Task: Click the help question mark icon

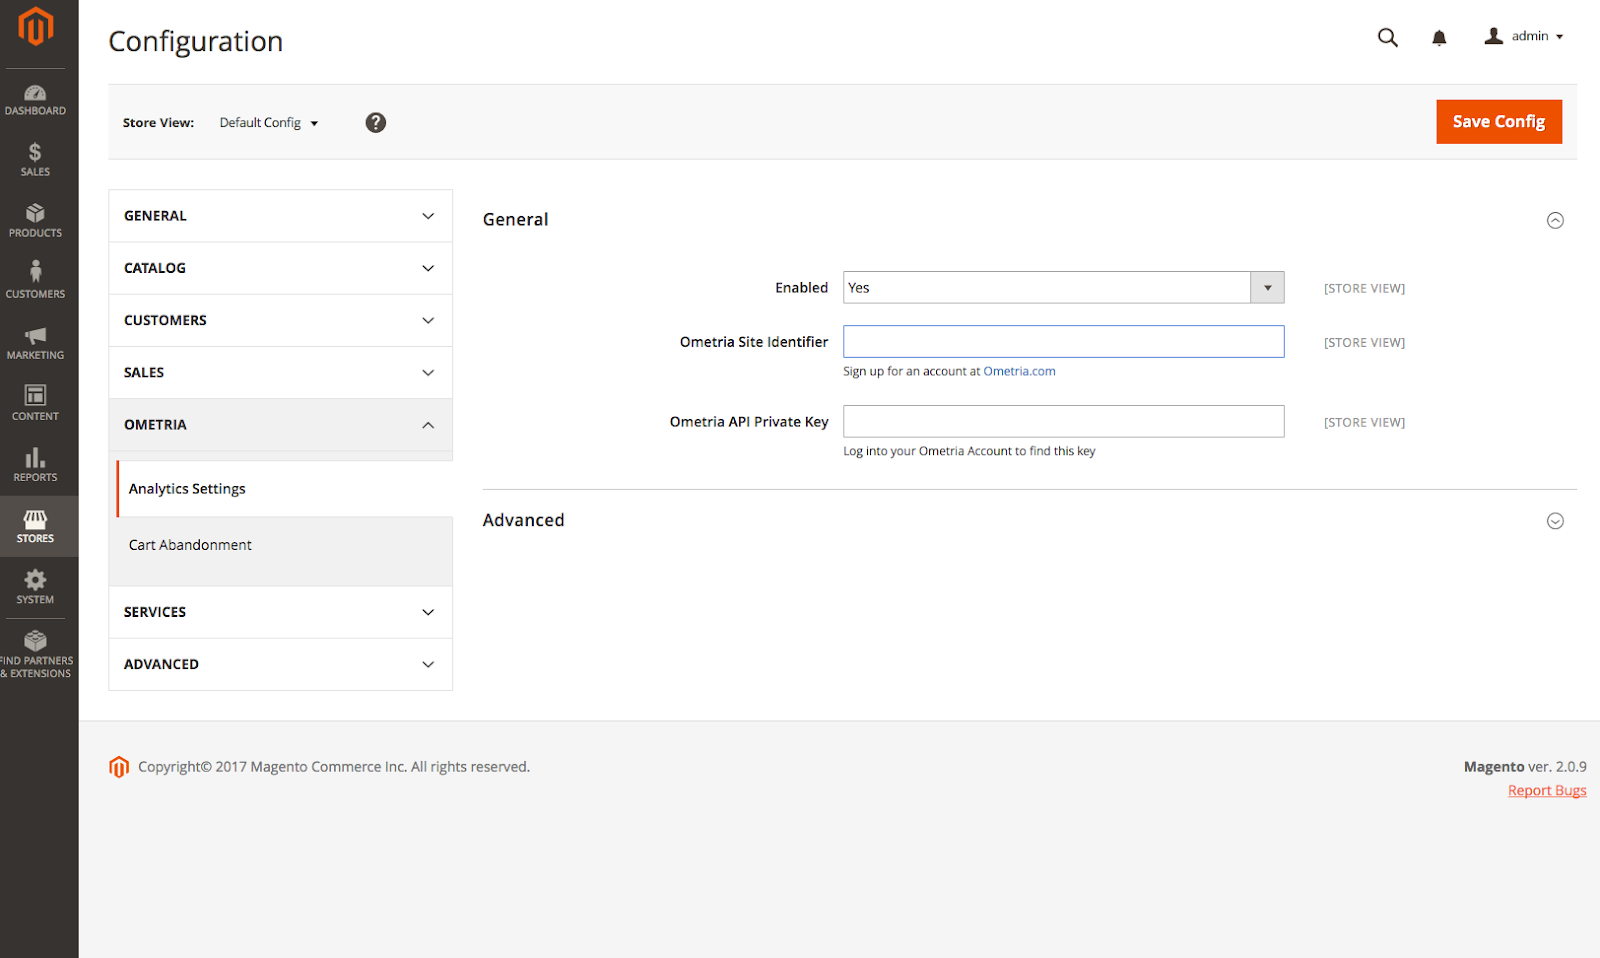Action: (x=375, y=123)
